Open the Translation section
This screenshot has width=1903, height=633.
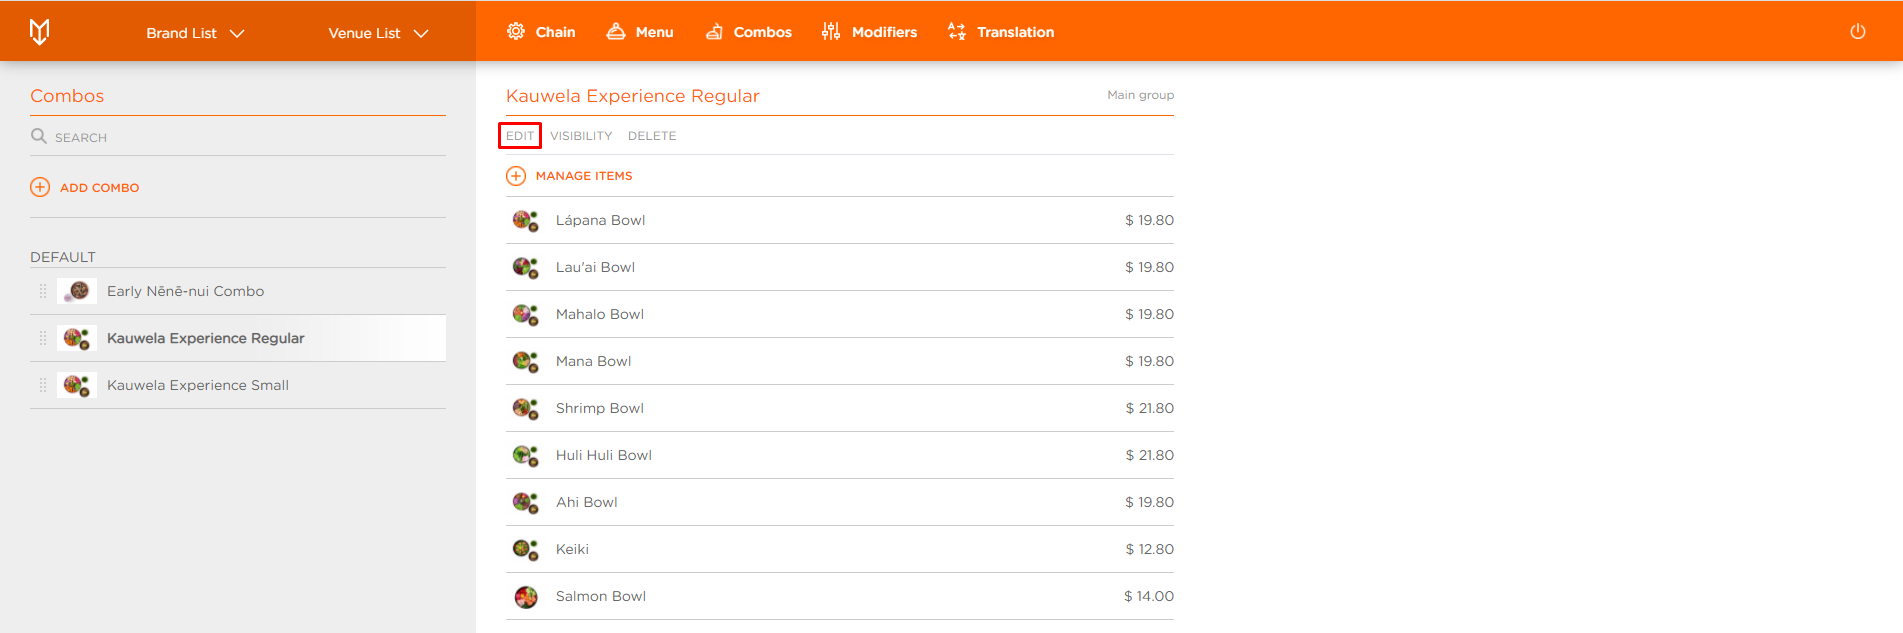(x=1001, y=32)
